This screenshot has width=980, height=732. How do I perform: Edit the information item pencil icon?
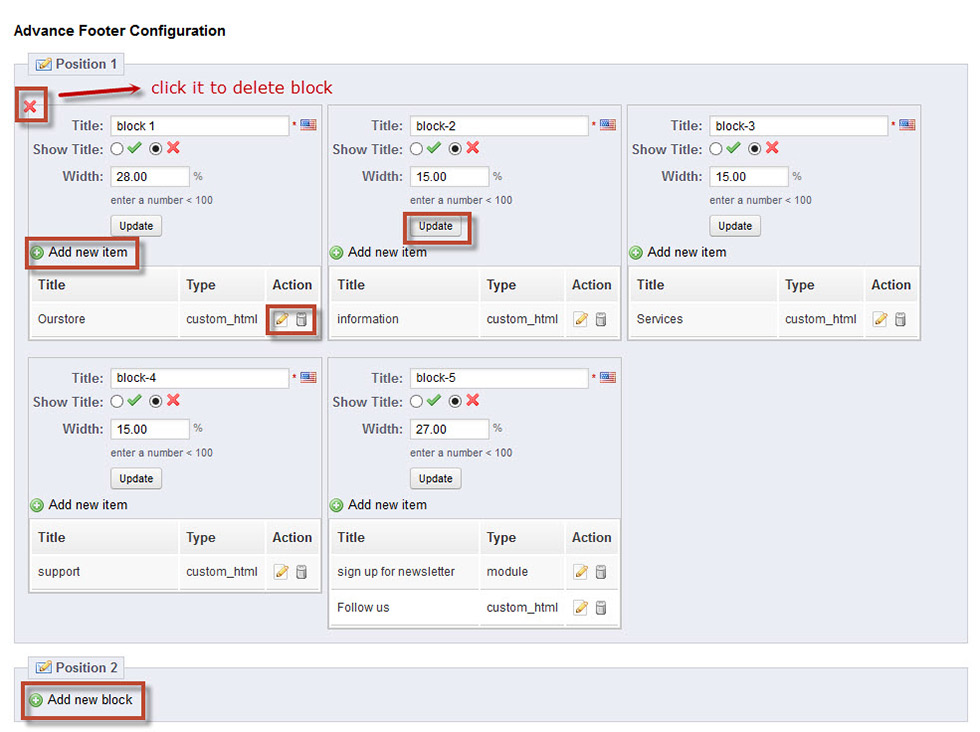pos(581,319)
